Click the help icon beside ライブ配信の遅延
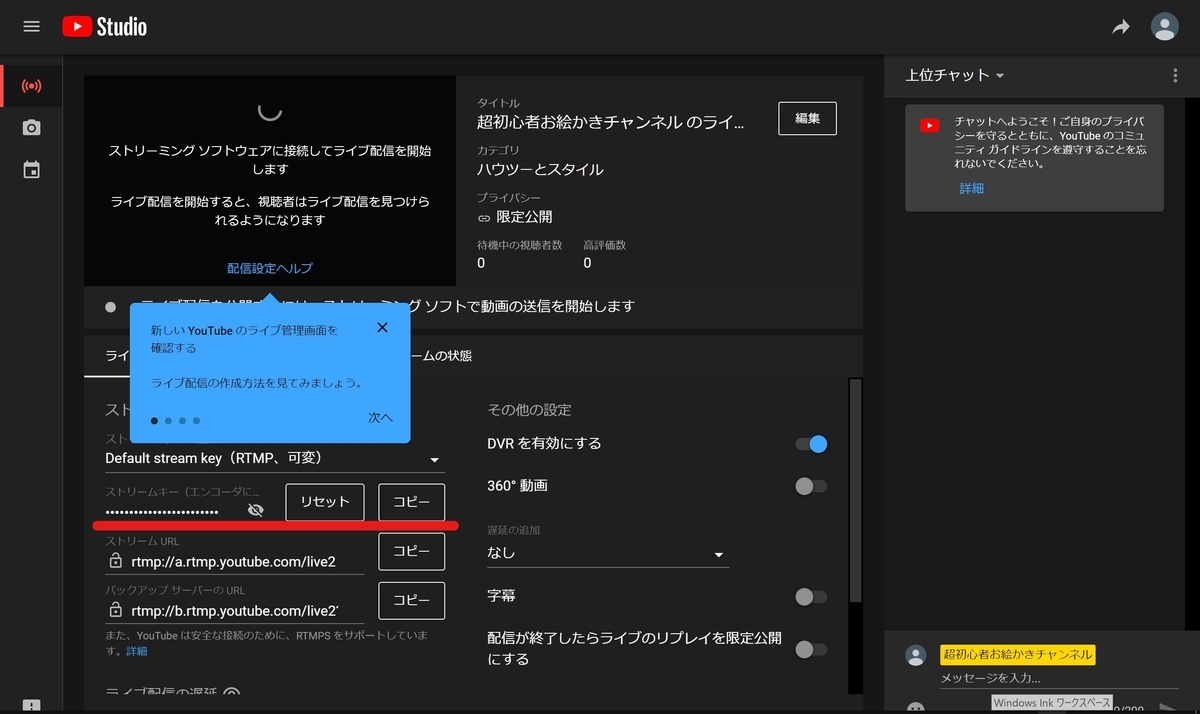Image resolution: width=1200 pixels, height=714 pixels. (231, 694)
